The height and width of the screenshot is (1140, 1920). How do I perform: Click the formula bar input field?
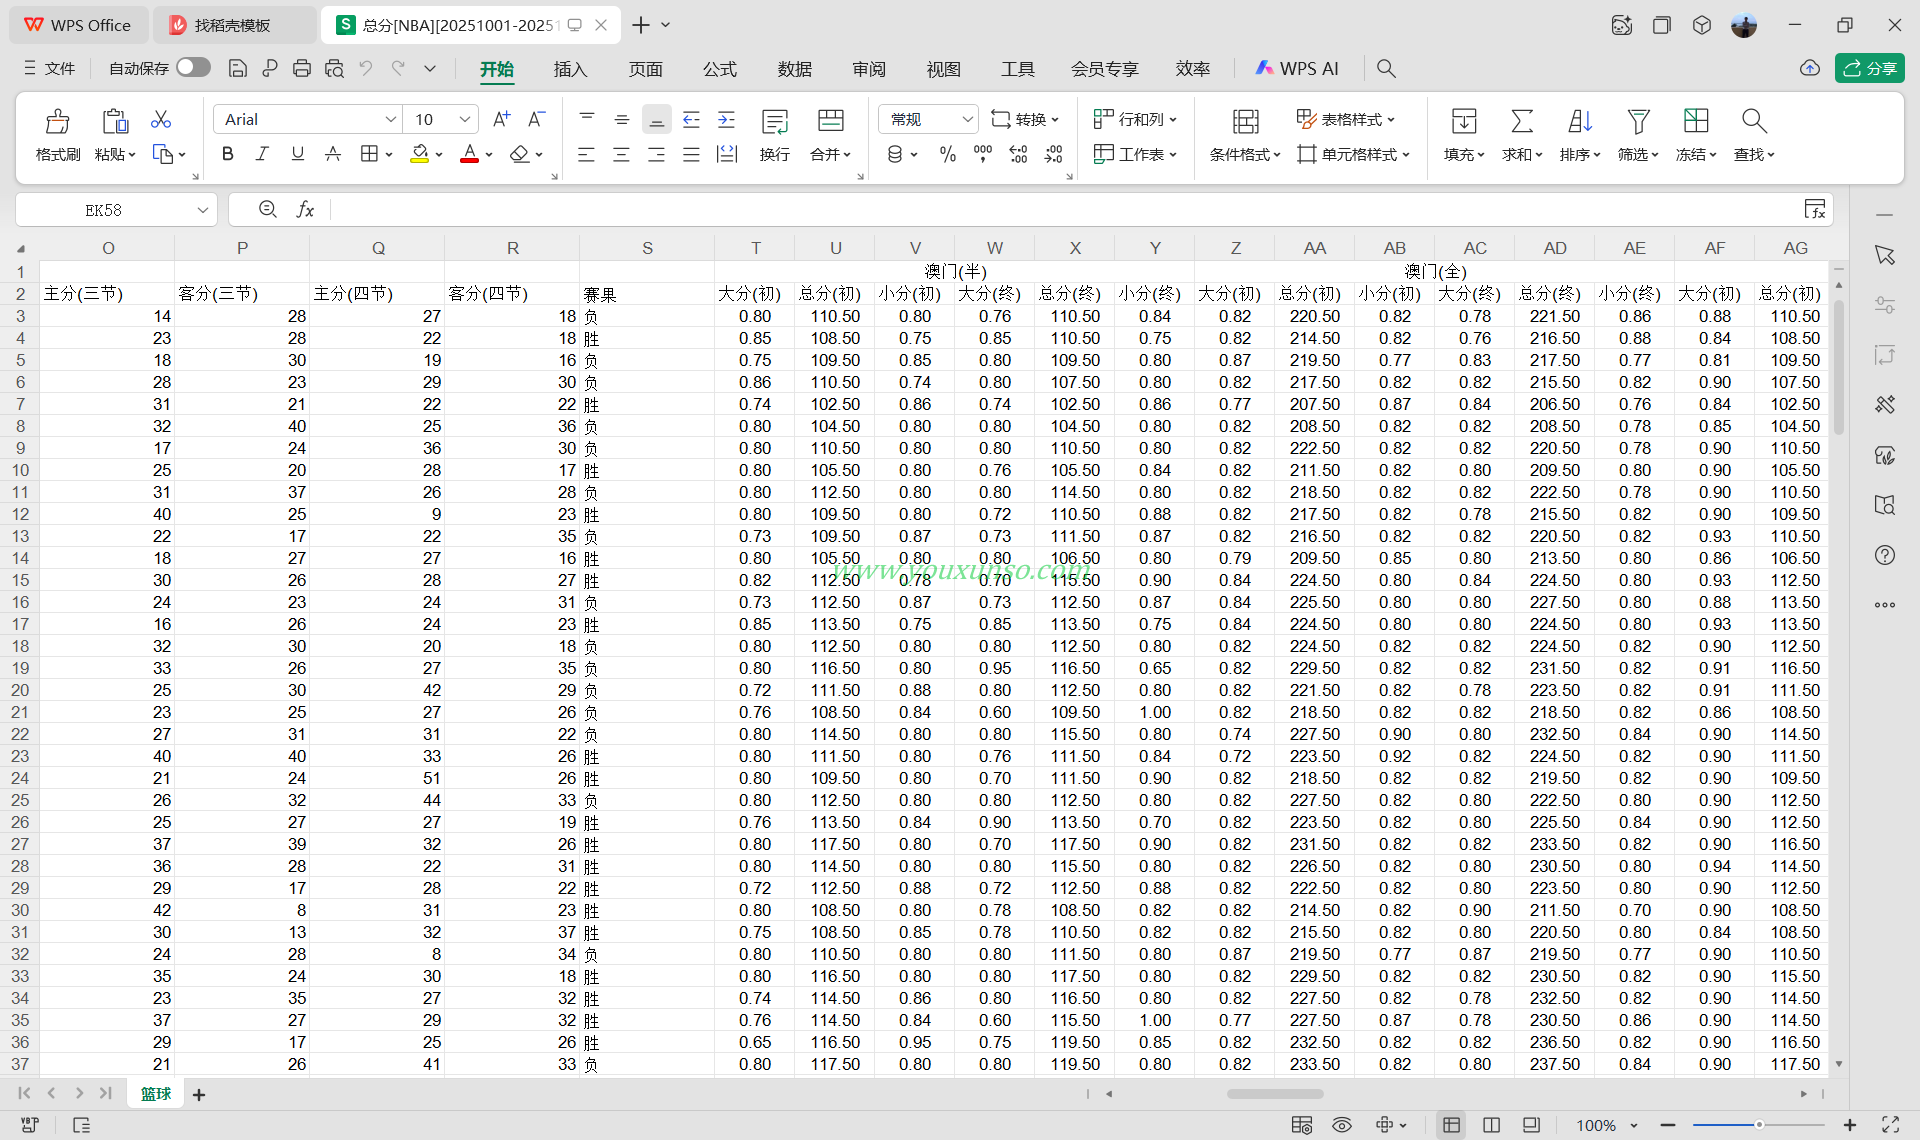(x=1065, y=209)
